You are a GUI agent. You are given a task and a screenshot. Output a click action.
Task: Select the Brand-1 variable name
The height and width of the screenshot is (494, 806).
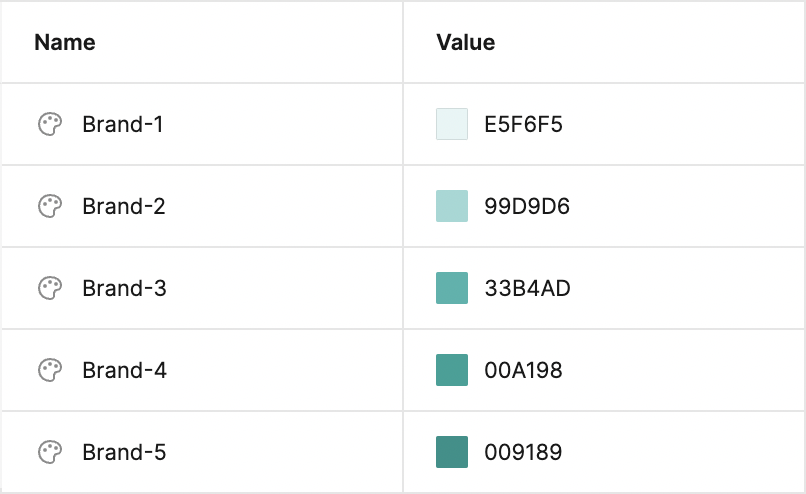point(123,125)
